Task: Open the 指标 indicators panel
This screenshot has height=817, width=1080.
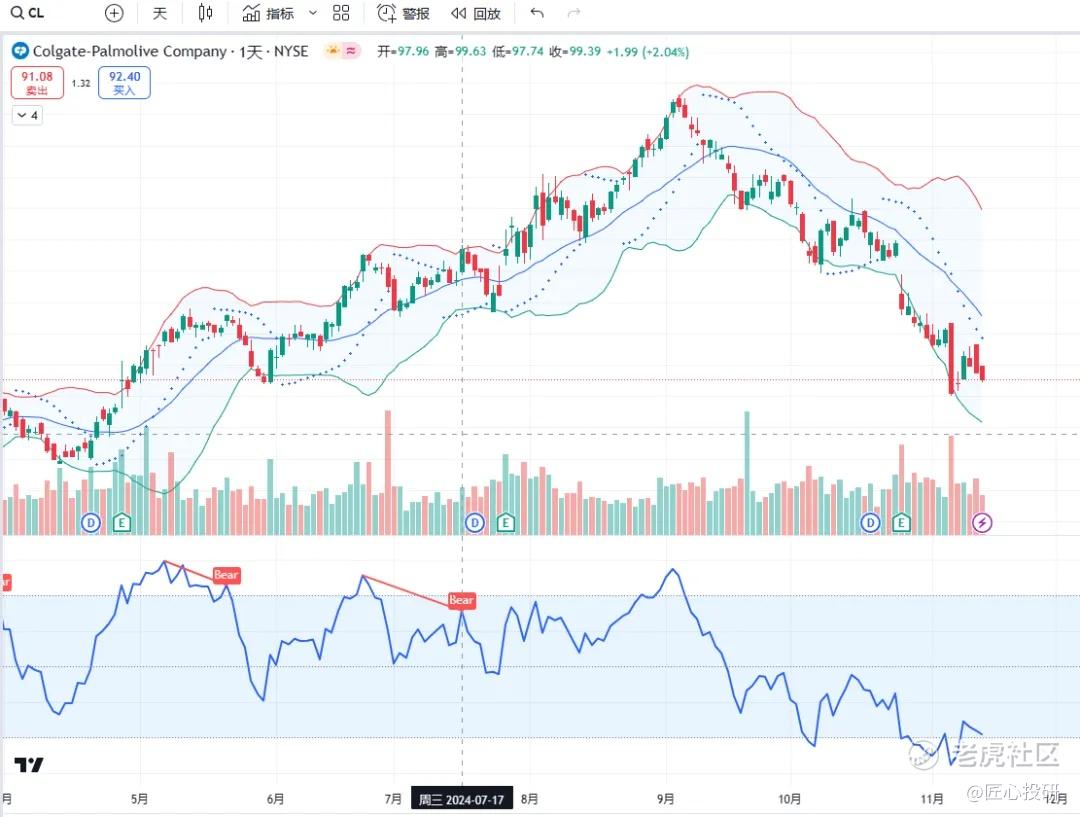Action: pyautogui.click(x=269, y=13)
